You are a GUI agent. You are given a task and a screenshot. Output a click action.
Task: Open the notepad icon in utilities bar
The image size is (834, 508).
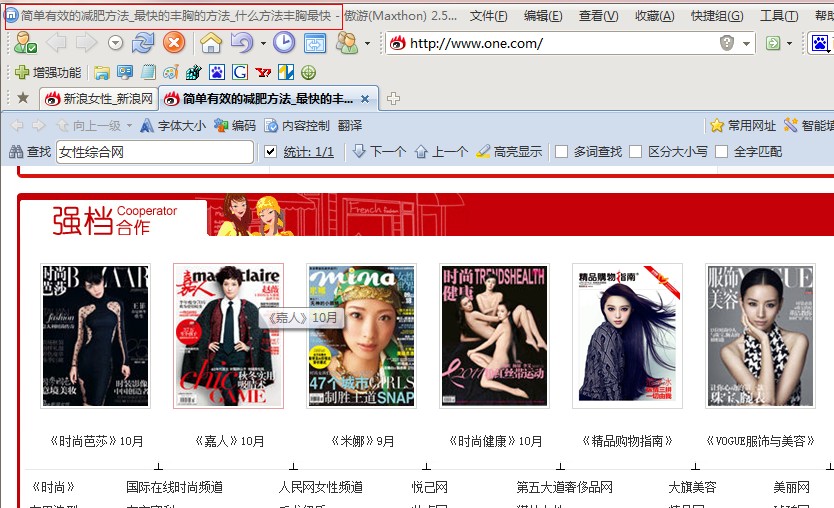tap(148, 72)
